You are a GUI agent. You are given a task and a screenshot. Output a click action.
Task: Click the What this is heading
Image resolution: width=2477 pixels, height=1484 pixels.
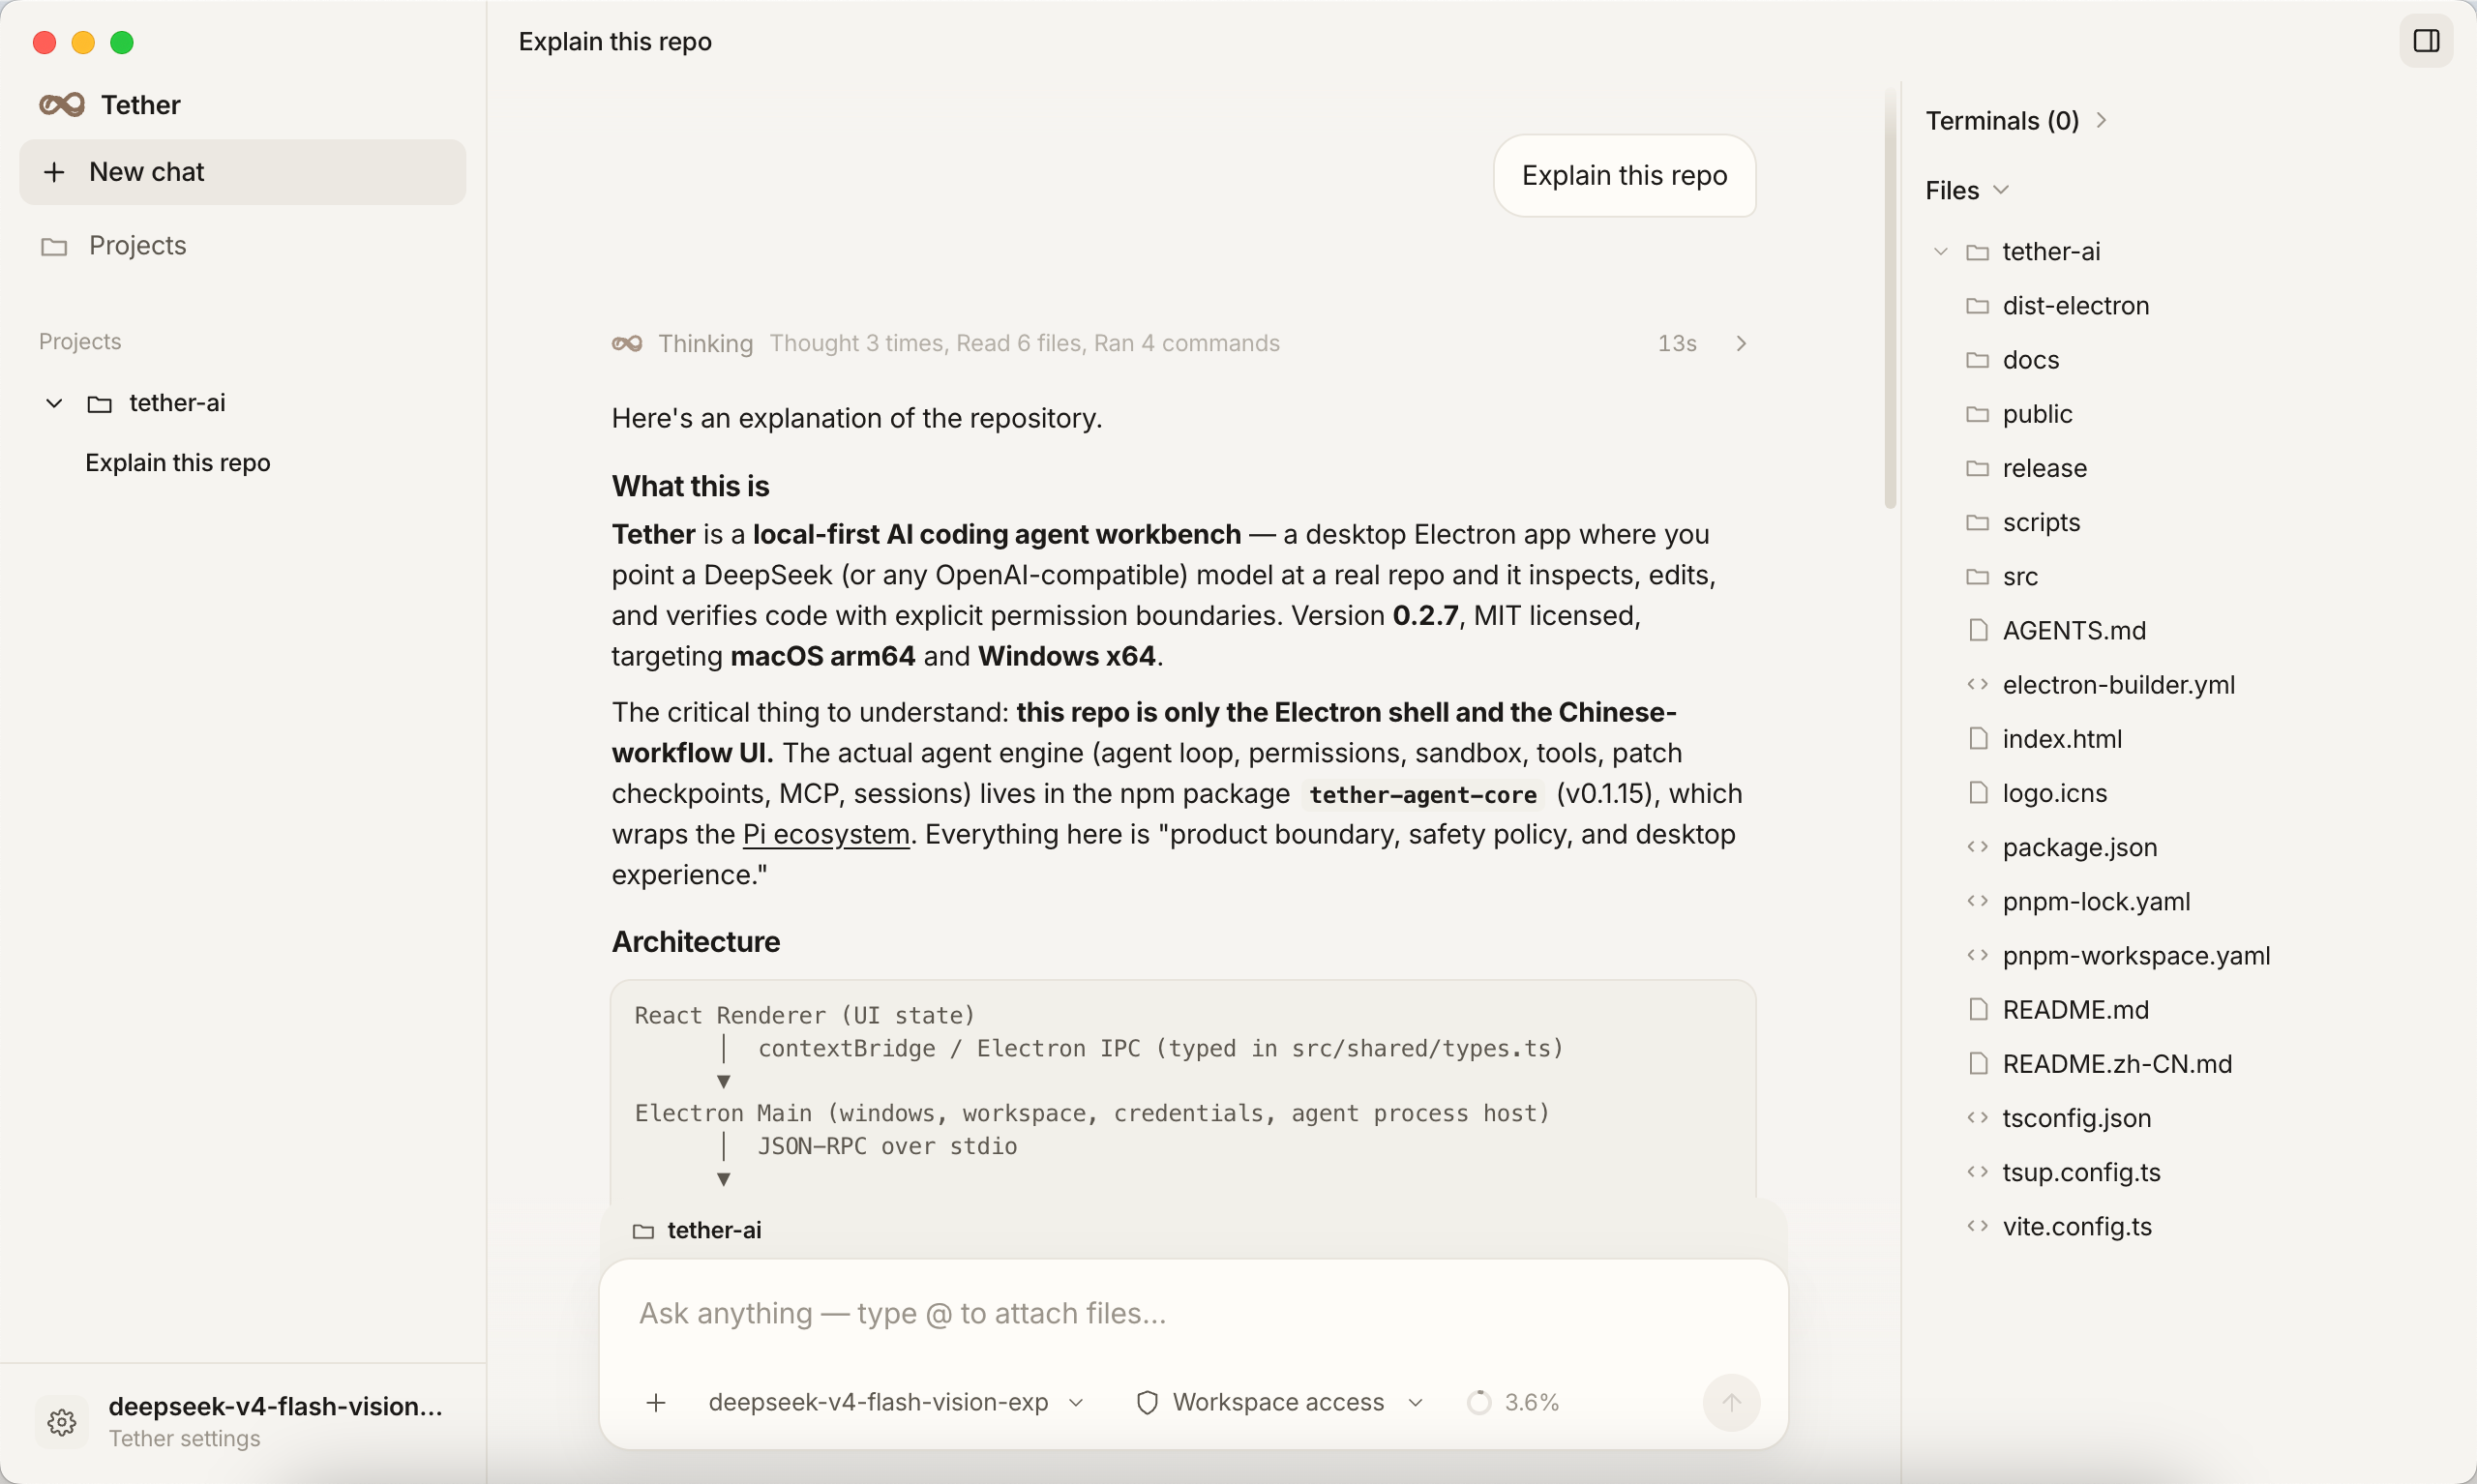click(x=691, y=486)
